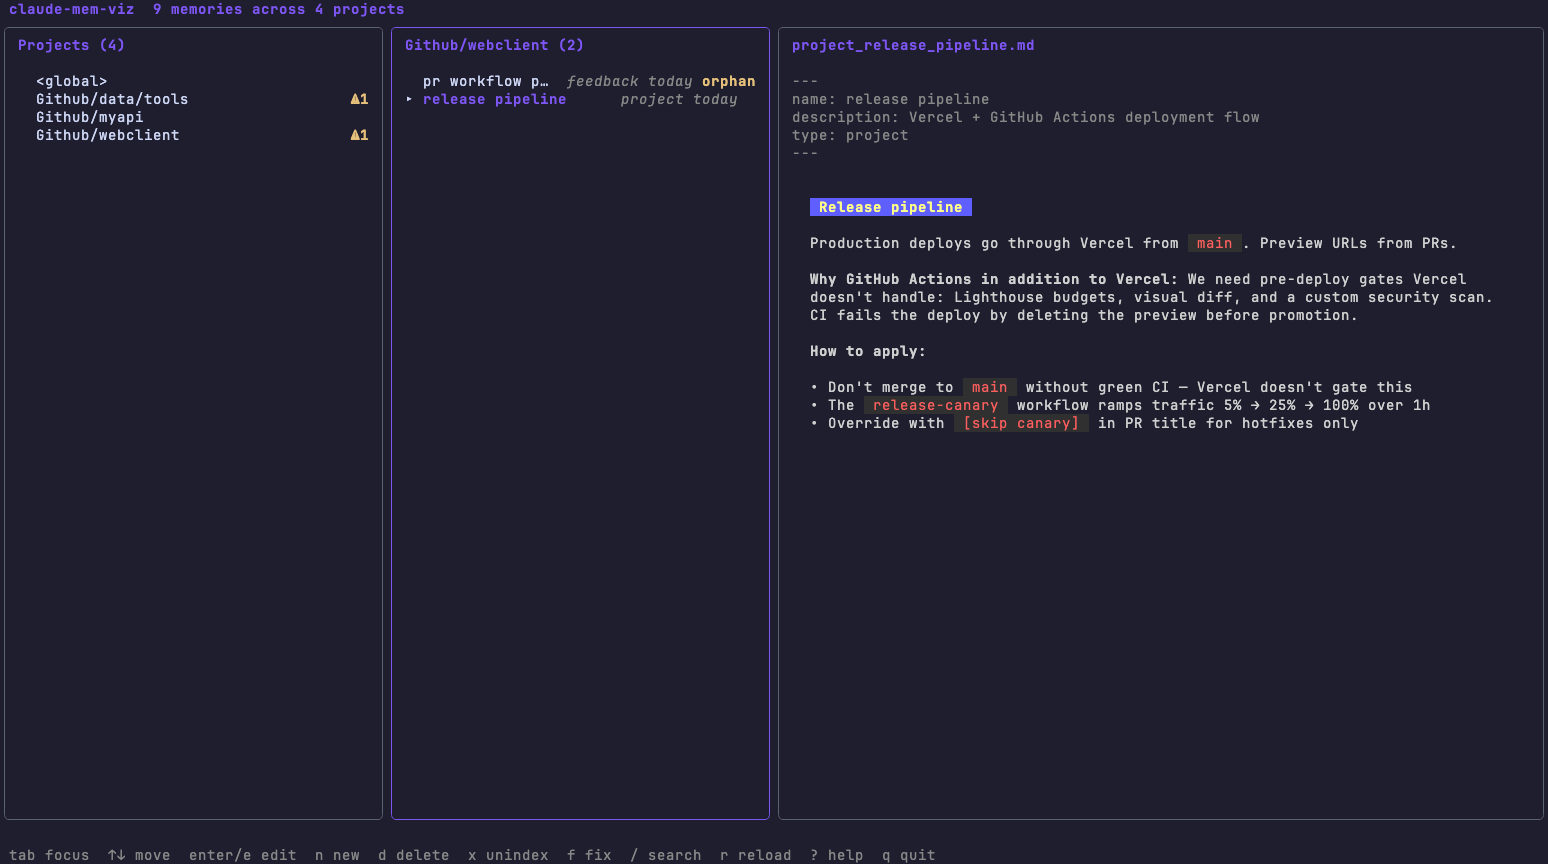Click the 'main' code tag in Production deploys line
Image resolution: width=1548 pixels, height=864 pixels.
(1215, 243)
